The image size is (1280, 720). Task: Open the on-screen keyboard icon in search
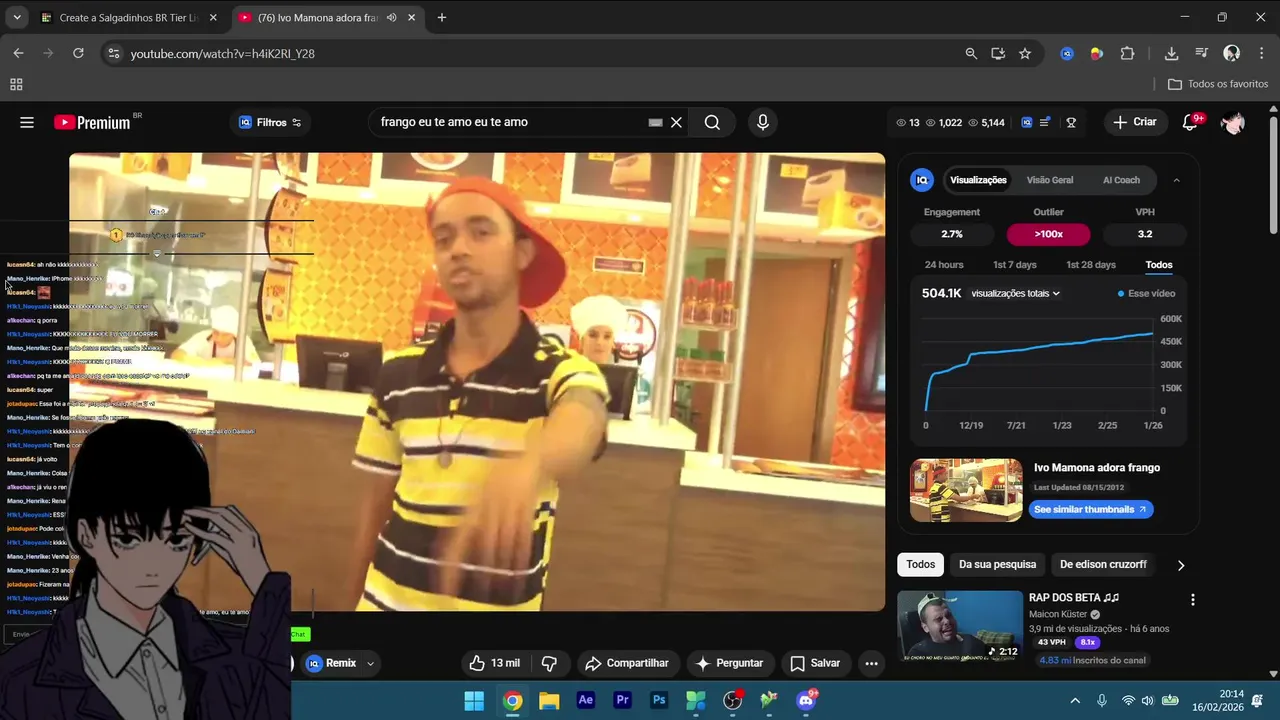point(655,122)
